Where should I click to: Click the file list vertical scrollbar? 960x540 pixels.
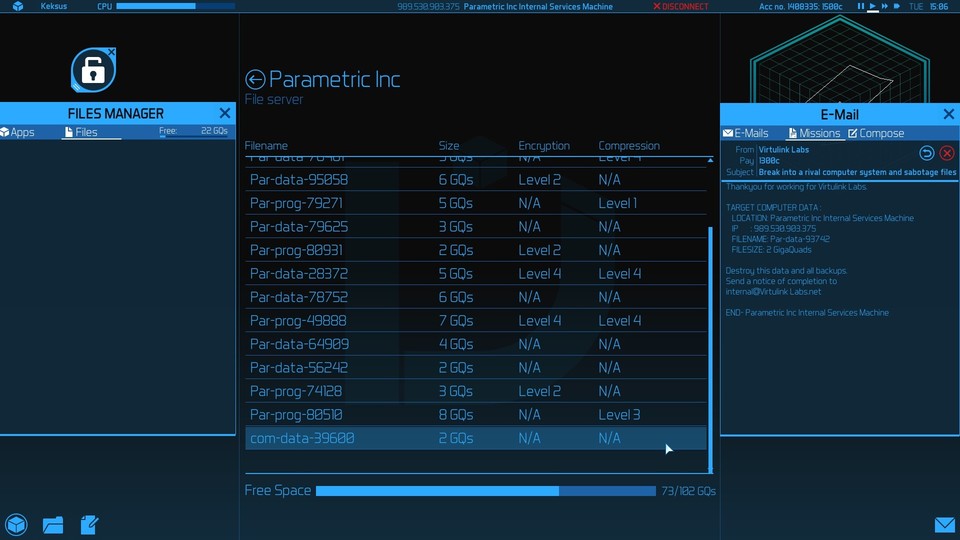pyautogui.click(x=711, y=340)
